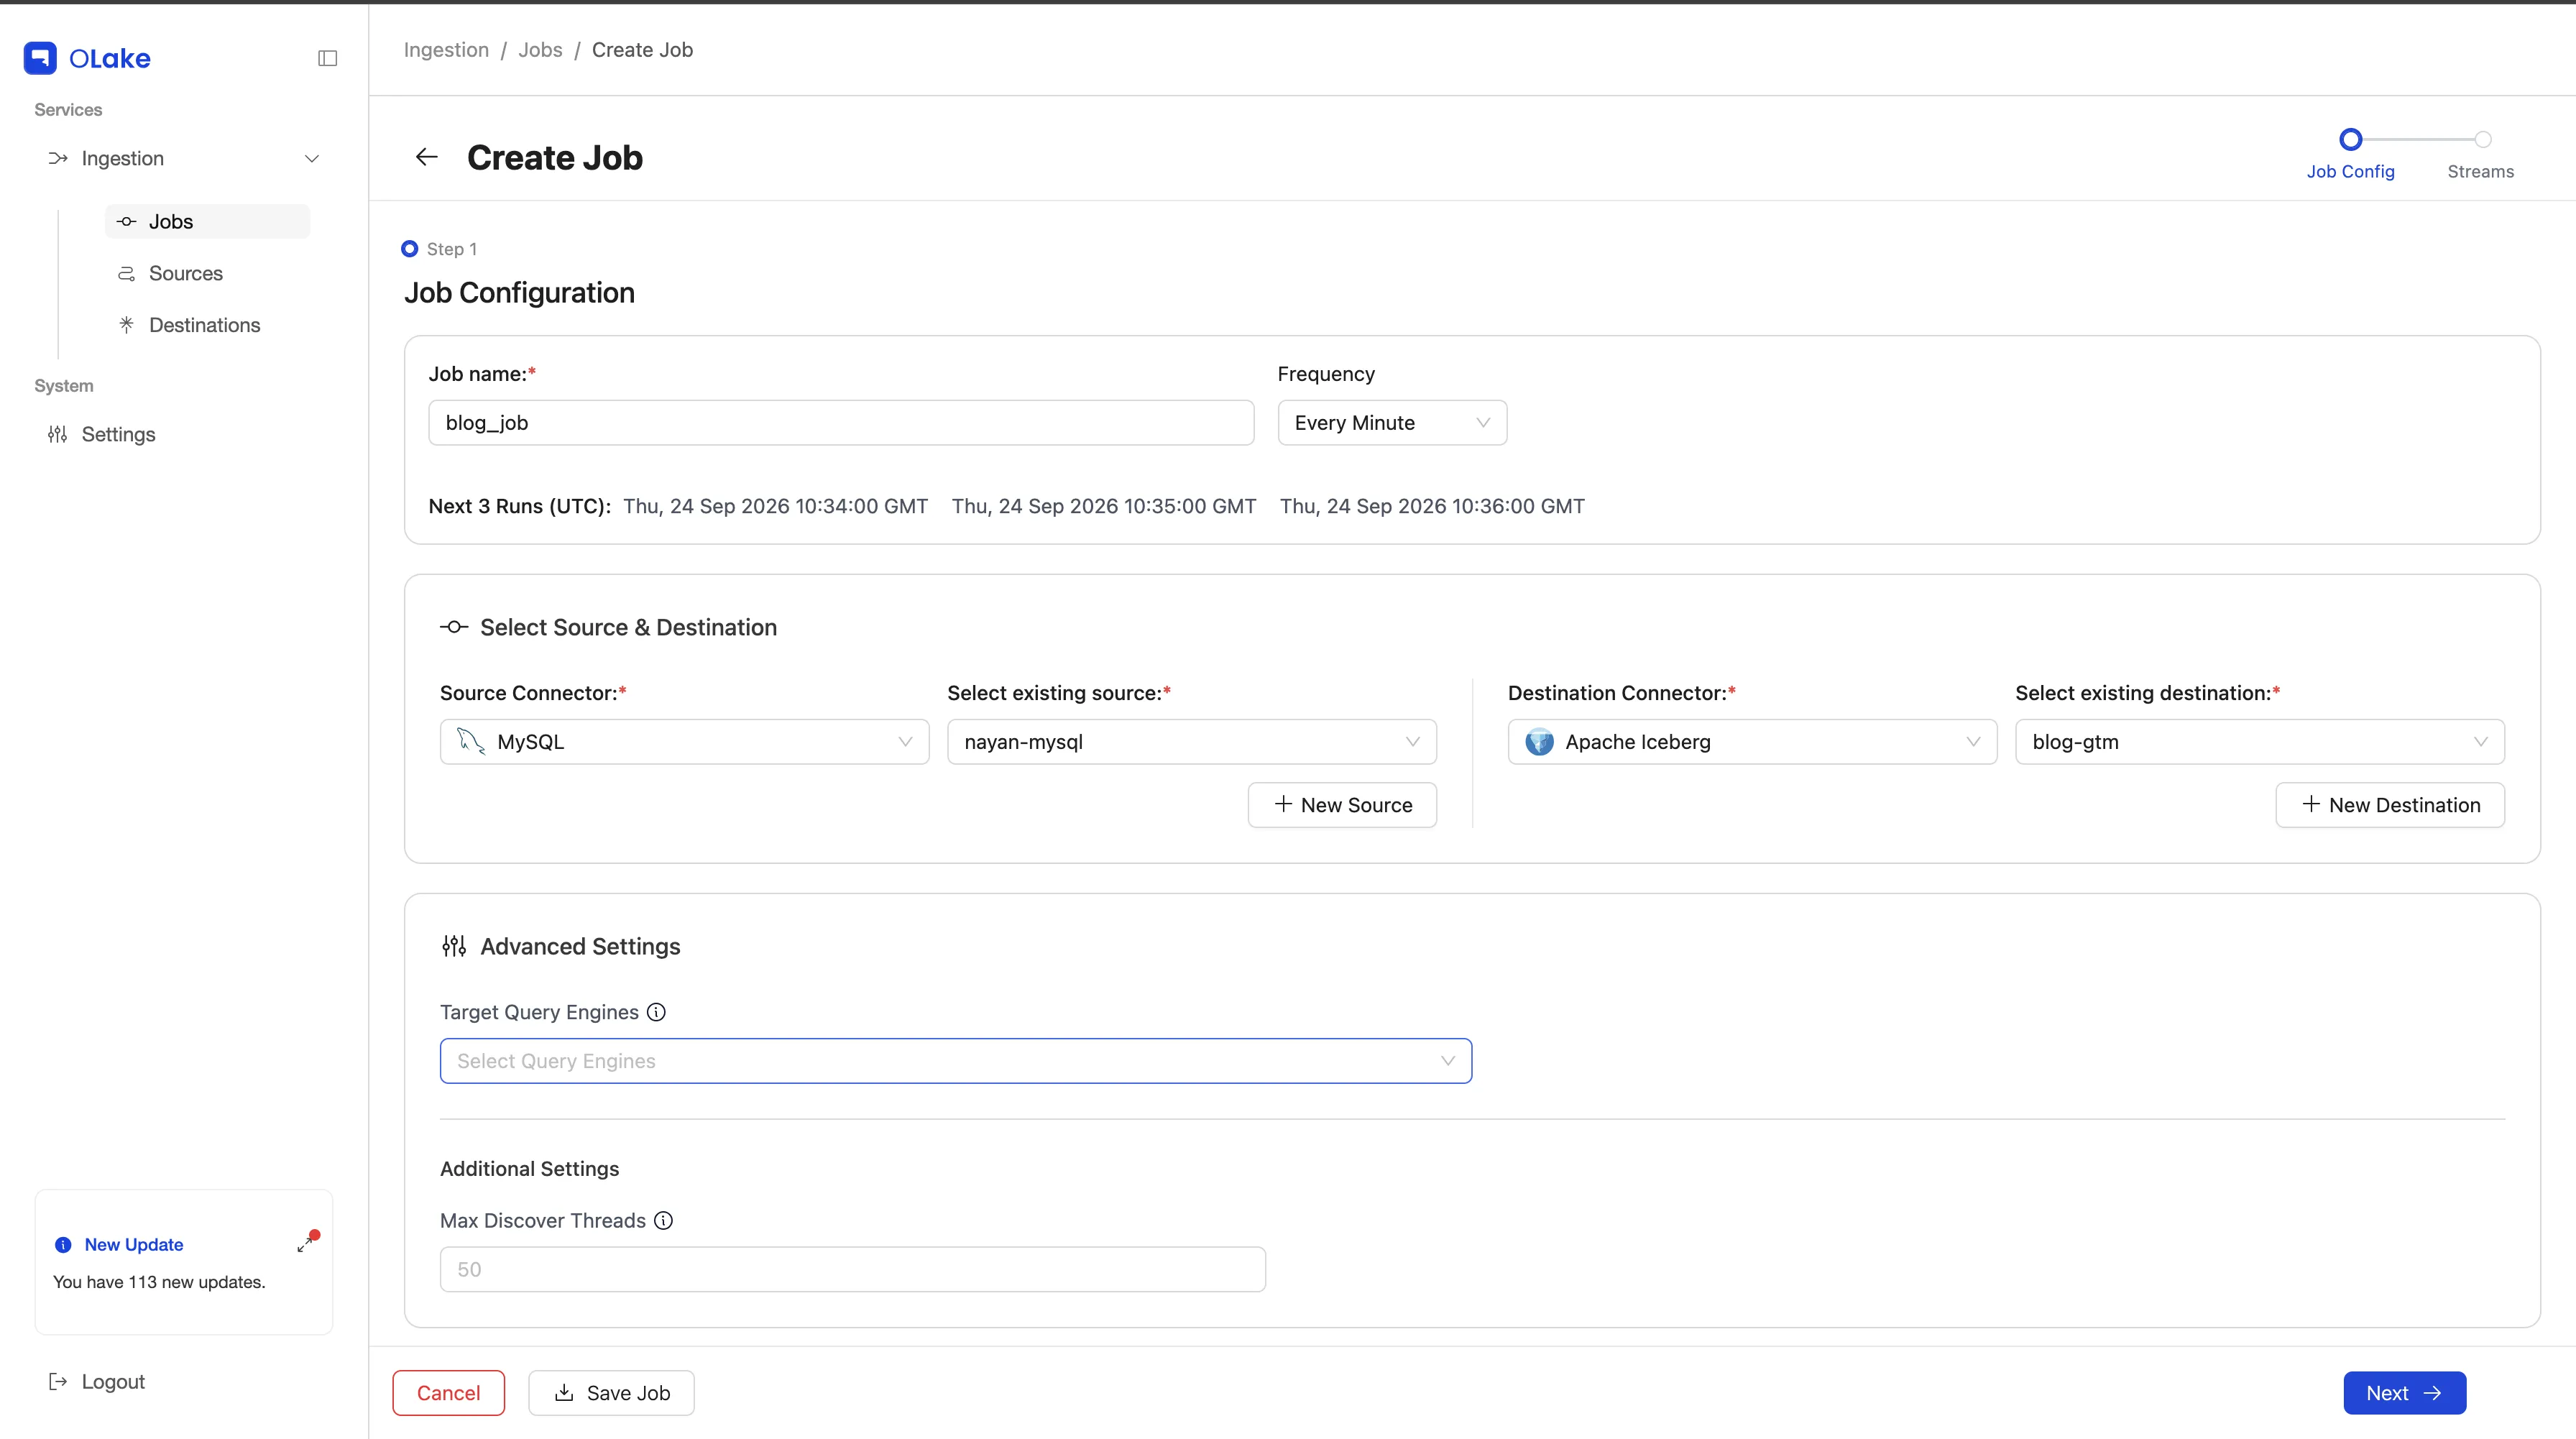Click the info icon beside Target Query Engines
Screen dimensions: 2576x1439
656,1012
